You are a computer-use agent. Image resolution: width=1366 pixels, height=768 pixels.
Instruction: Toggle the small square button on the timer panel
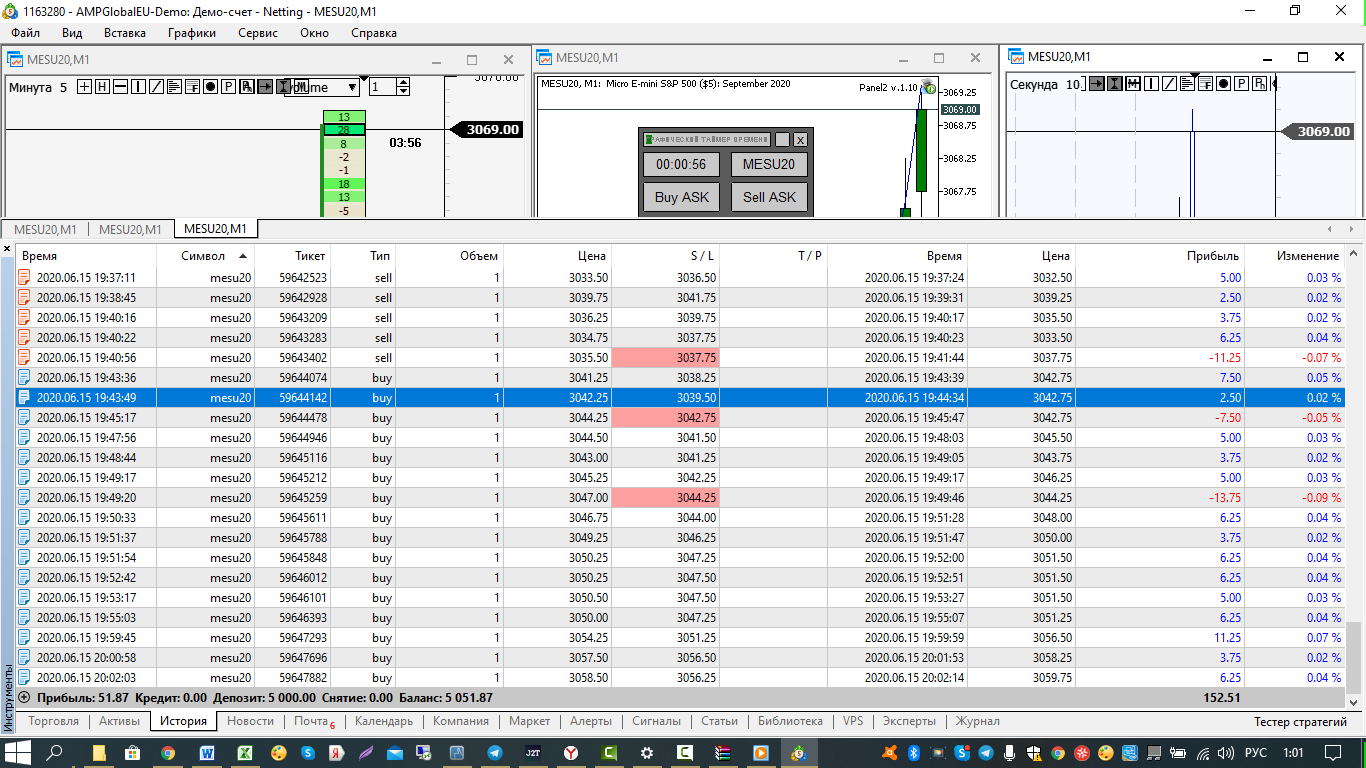[782, 140]
